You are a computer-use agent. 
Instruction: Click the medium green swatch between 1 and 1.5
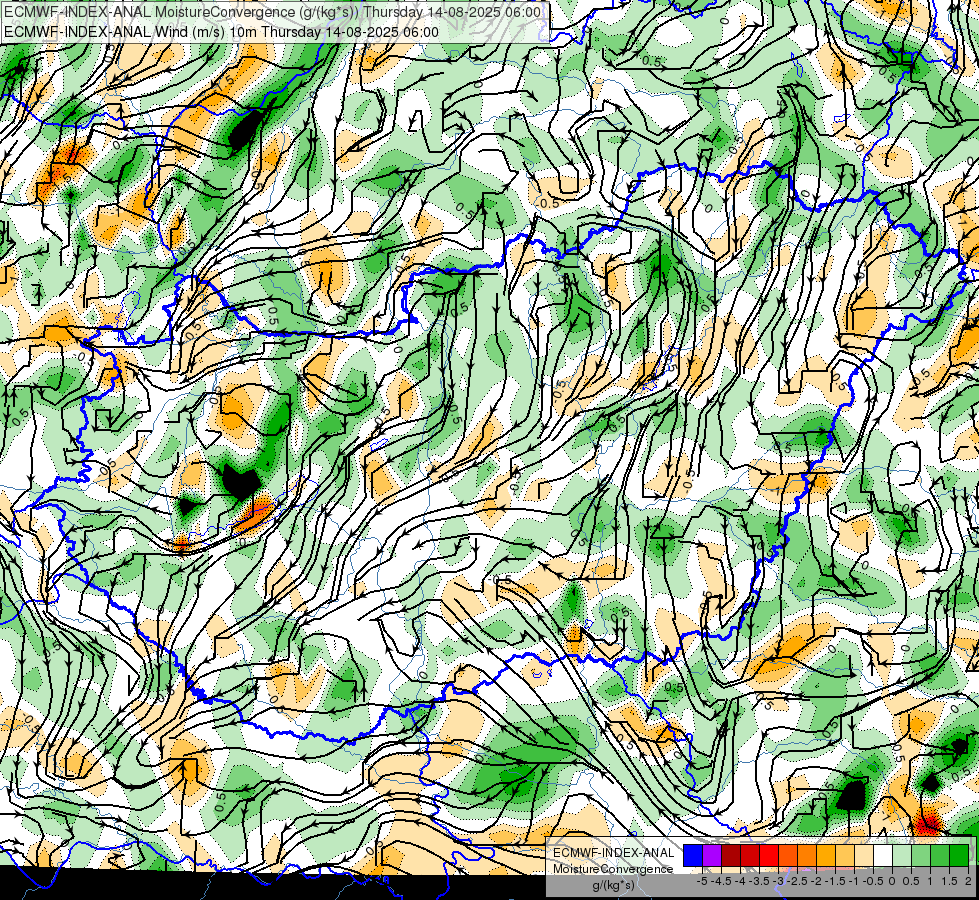[x=940, y=855]
